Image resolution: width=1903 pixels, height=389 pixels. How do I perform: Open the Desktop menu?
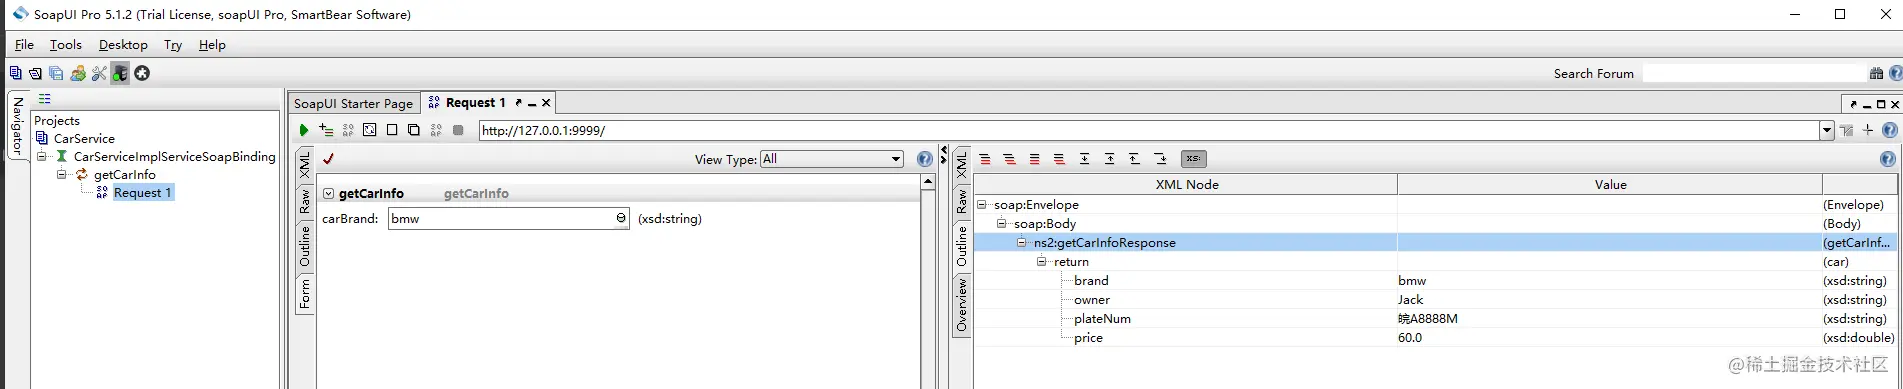pyautogui.click(x=123, y=45)
